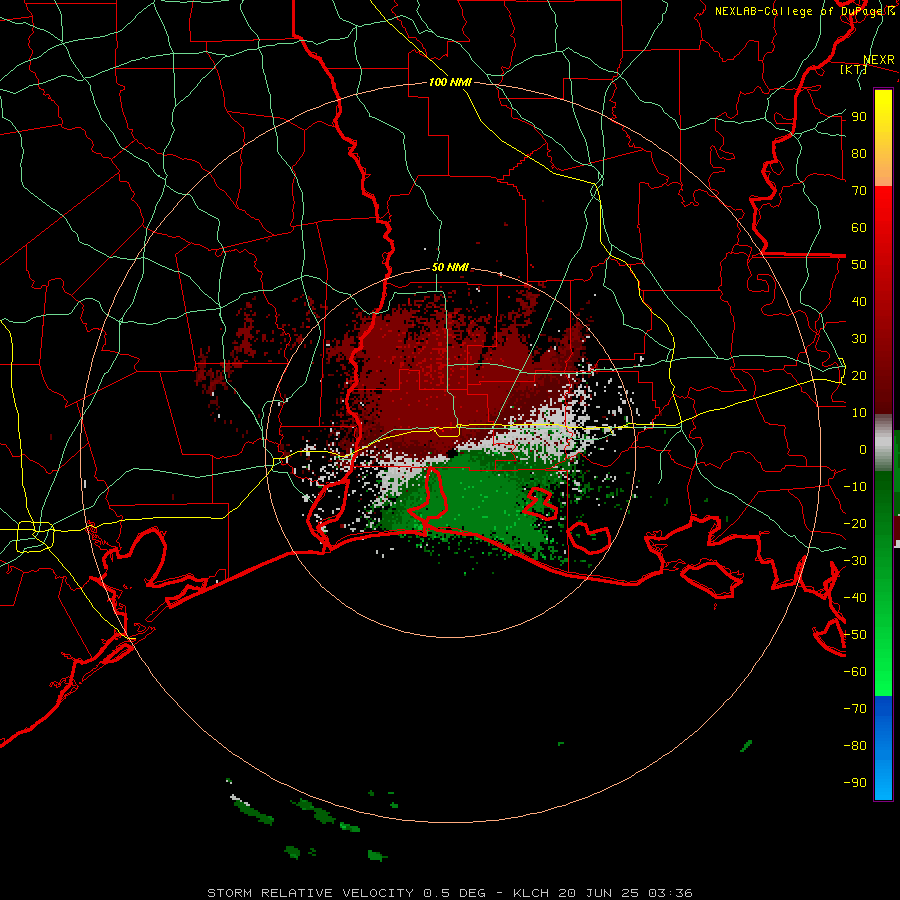Click the yellow top segment of velocity color bar

tap(883, 138)
